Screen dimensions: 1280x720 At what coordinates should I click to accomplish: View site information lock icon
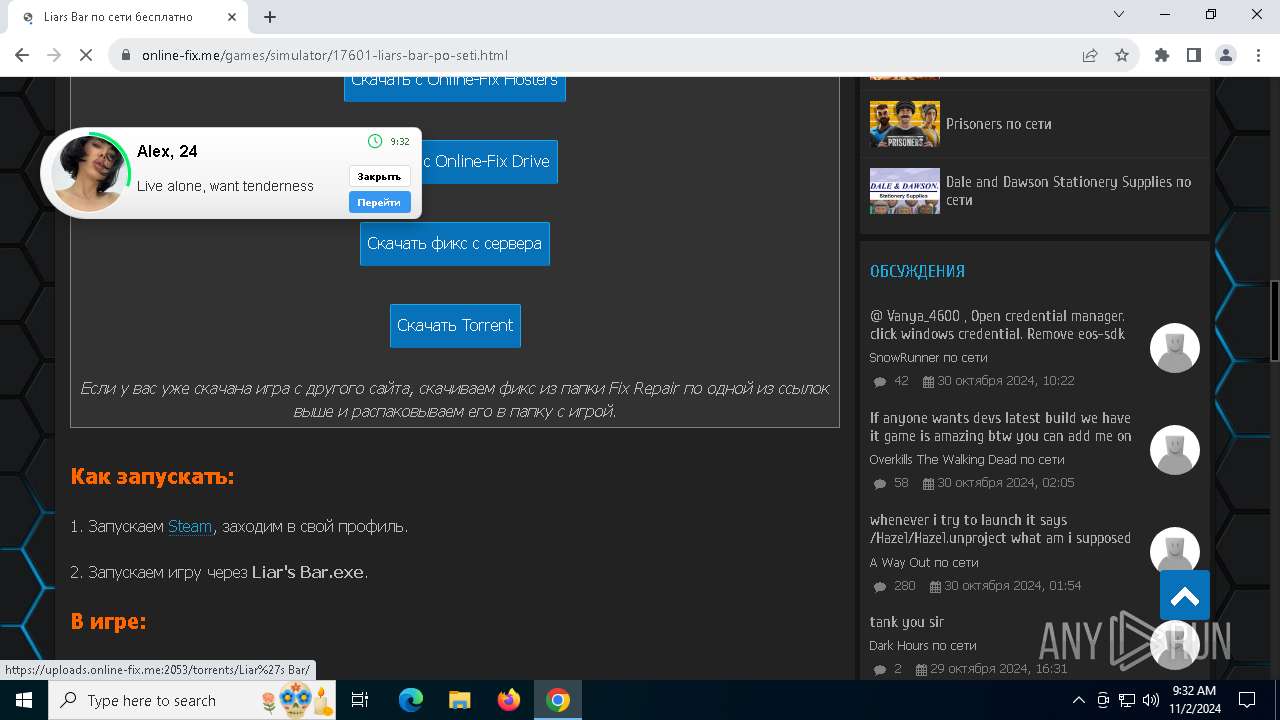click(x=126, y=55)
